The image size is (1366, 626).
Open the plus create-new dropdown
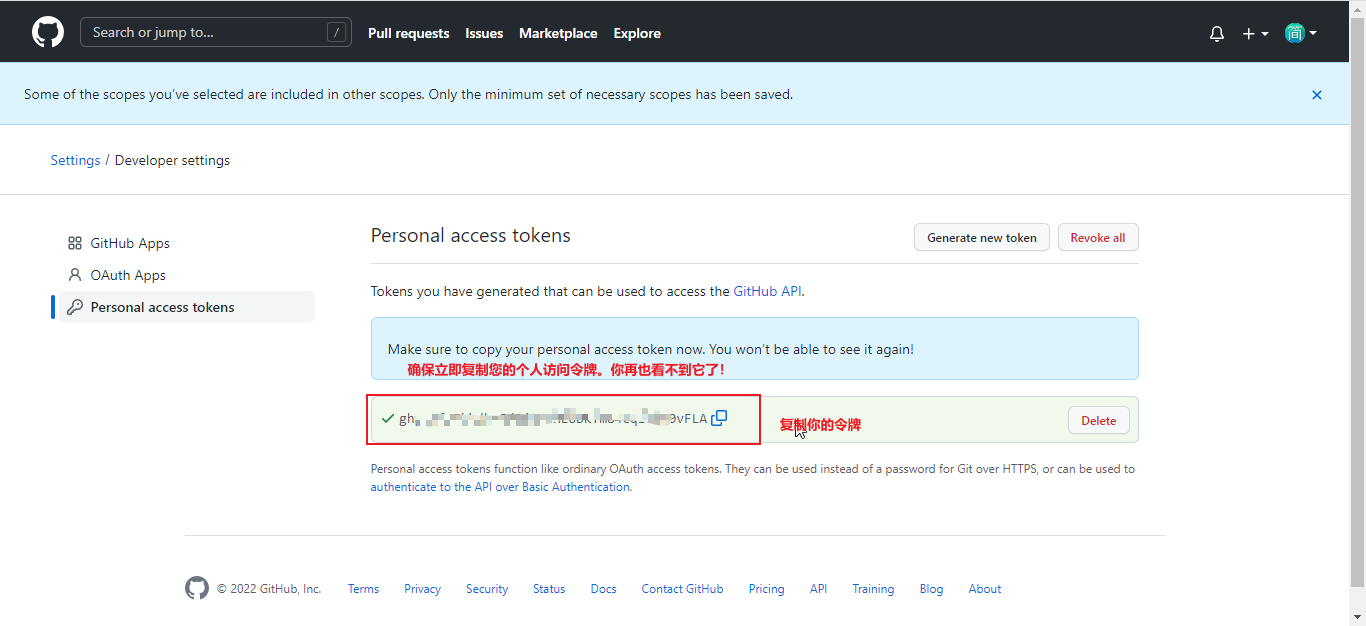pyautogui.click(x=1255, y=33)
